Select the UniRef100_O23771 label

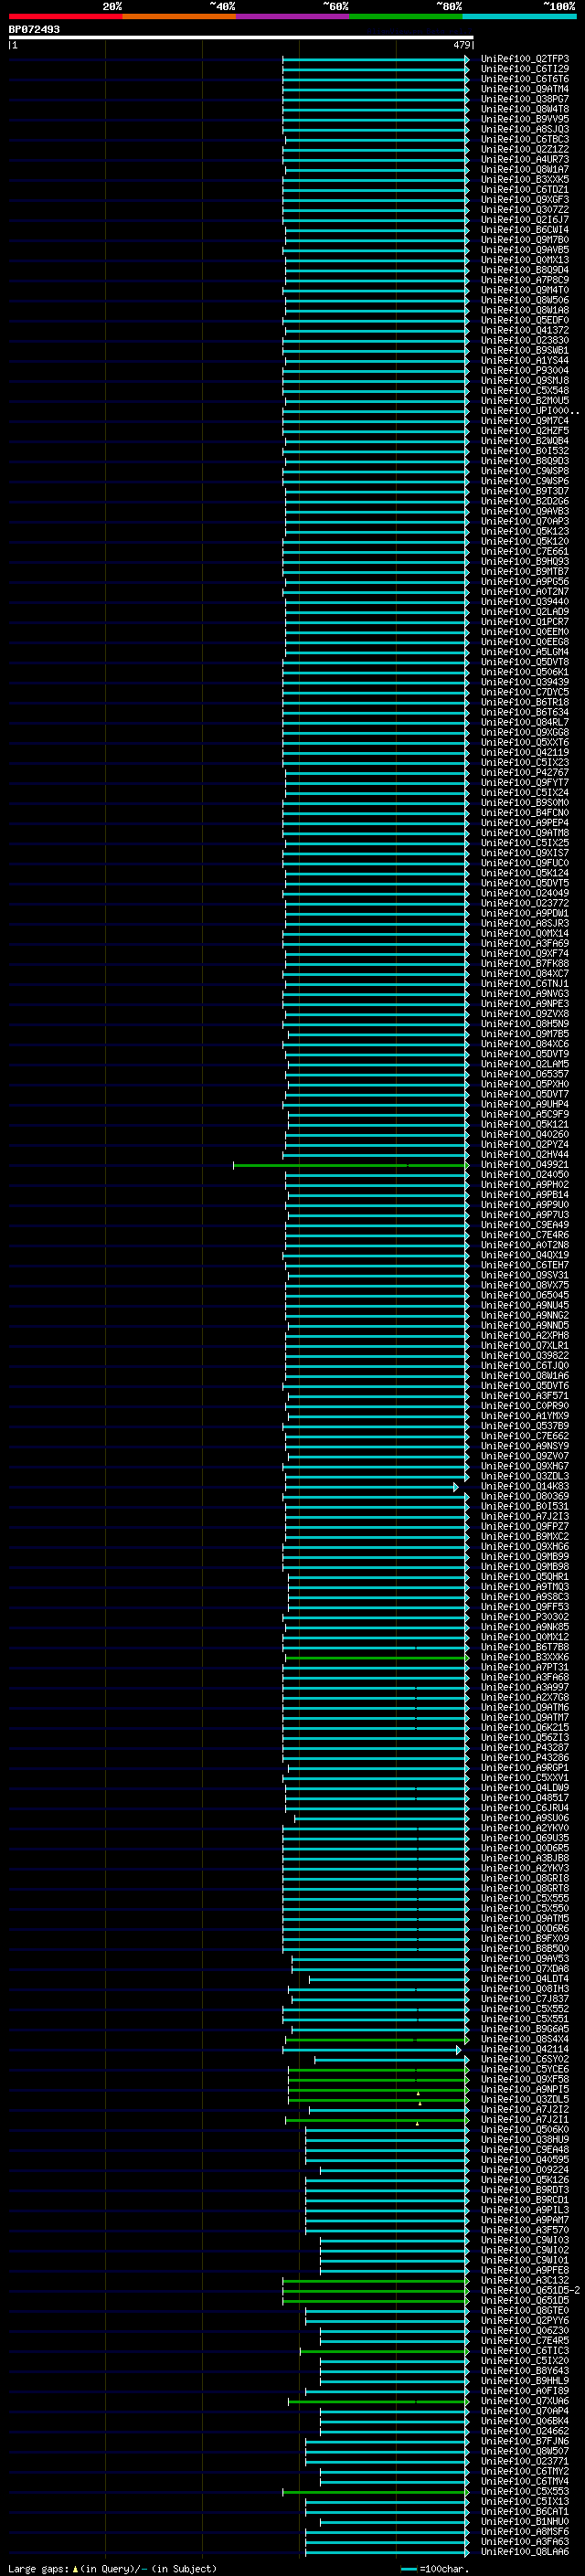click(524, 2462)
